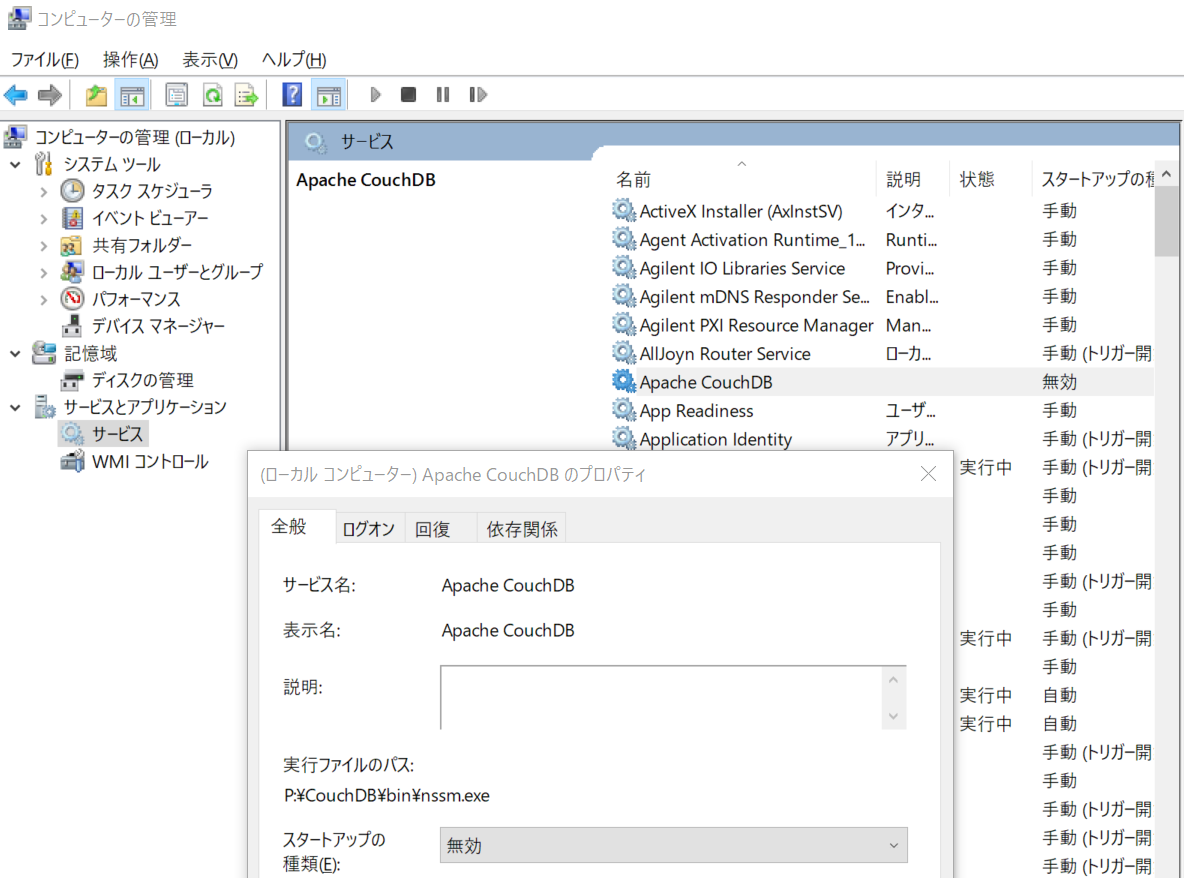Select パフォーマンス in the tree
The height and width of the screenshot is (878, 1184).
[136, 299]
